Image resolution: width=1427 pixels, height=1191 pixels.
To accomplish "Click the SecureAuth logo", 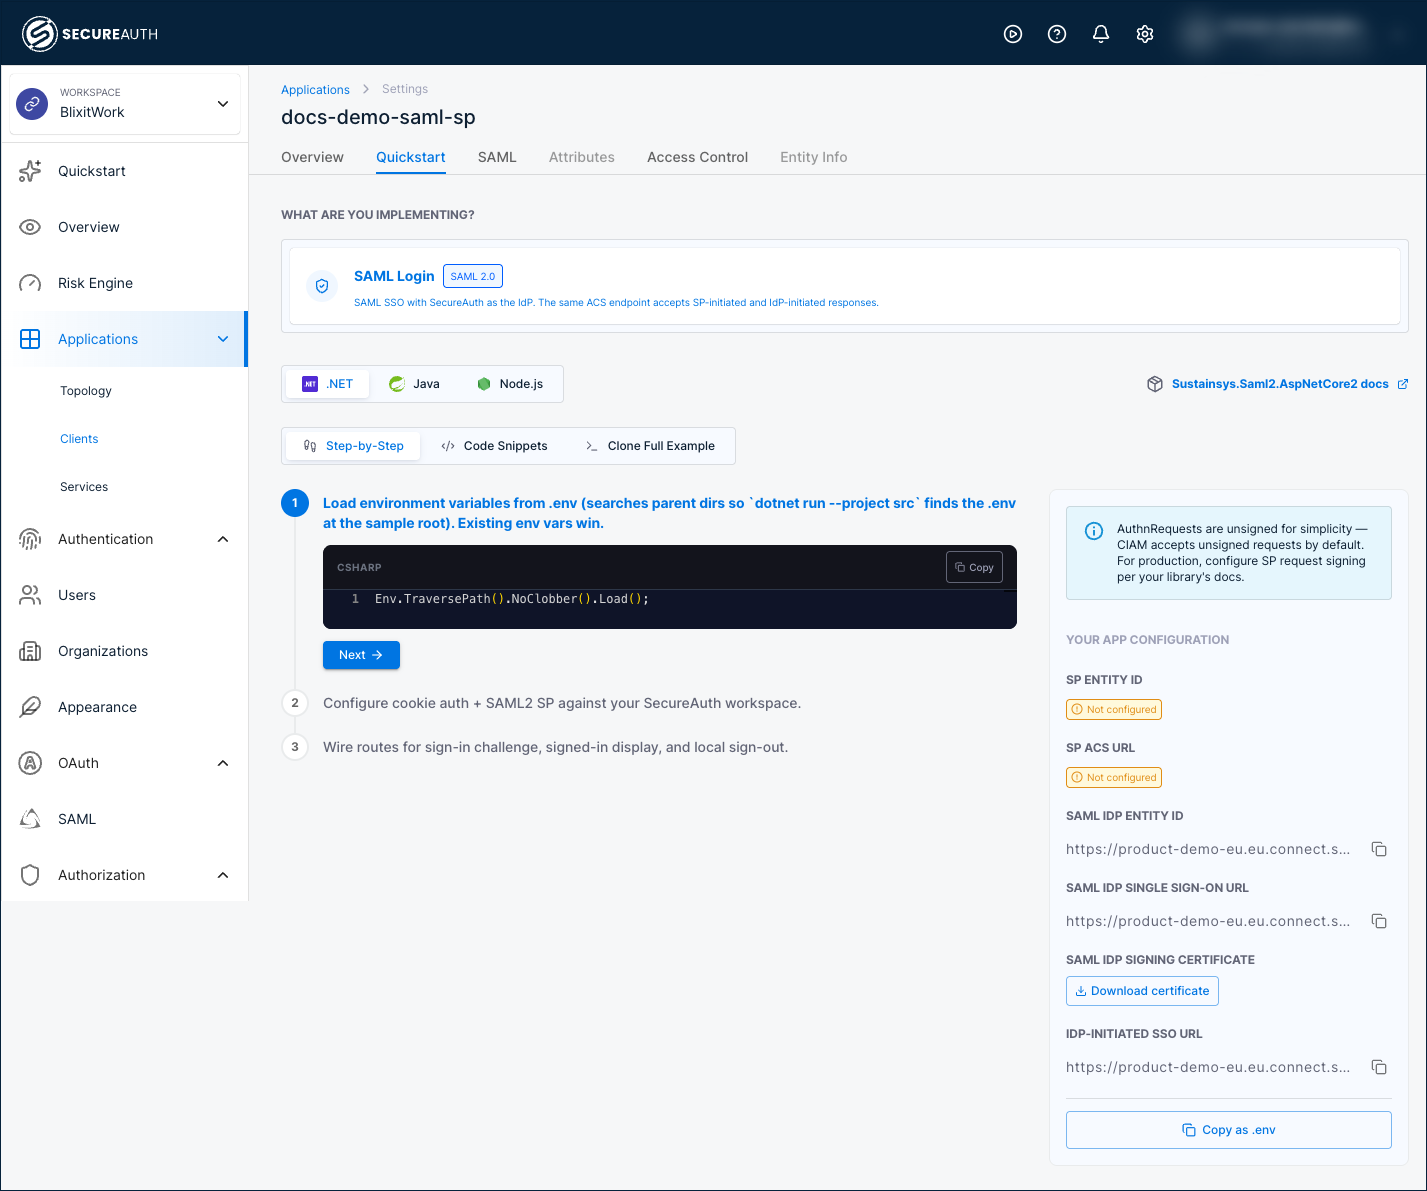I will click(x=90, y=34).
